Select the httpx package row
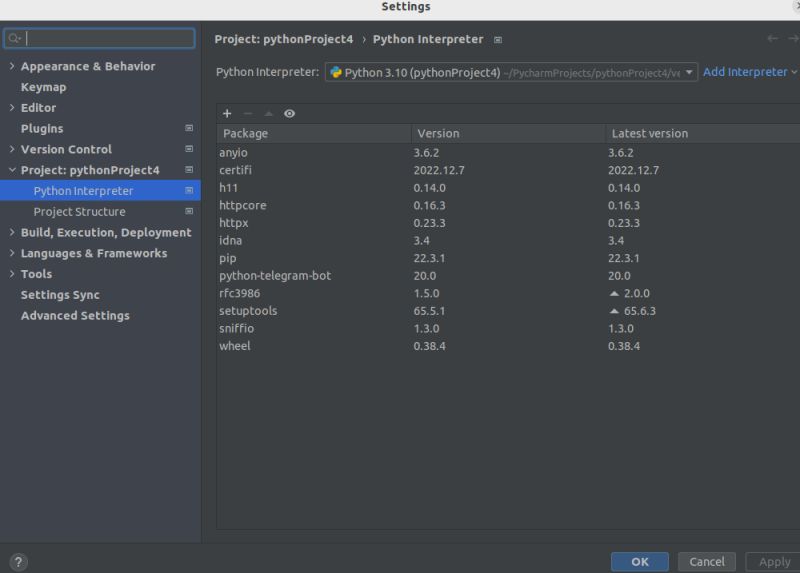 508,223
